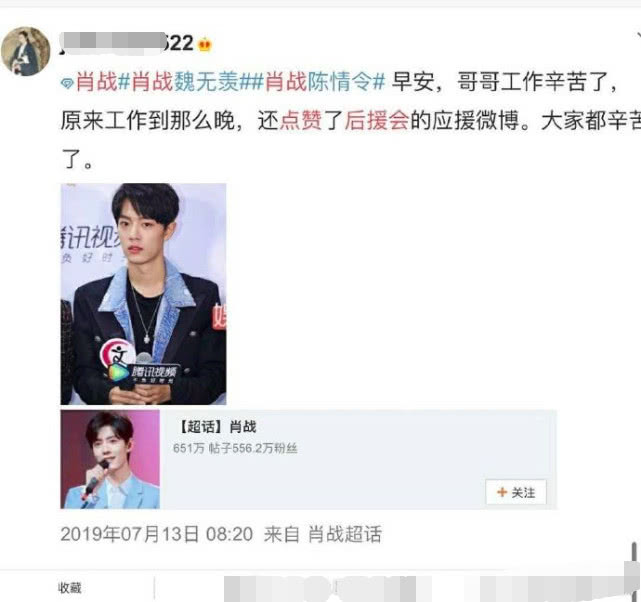Enlarge the attached photo with Tencent Video microphone
This screenshot has height=602, width=641.
tap(143, 294)
